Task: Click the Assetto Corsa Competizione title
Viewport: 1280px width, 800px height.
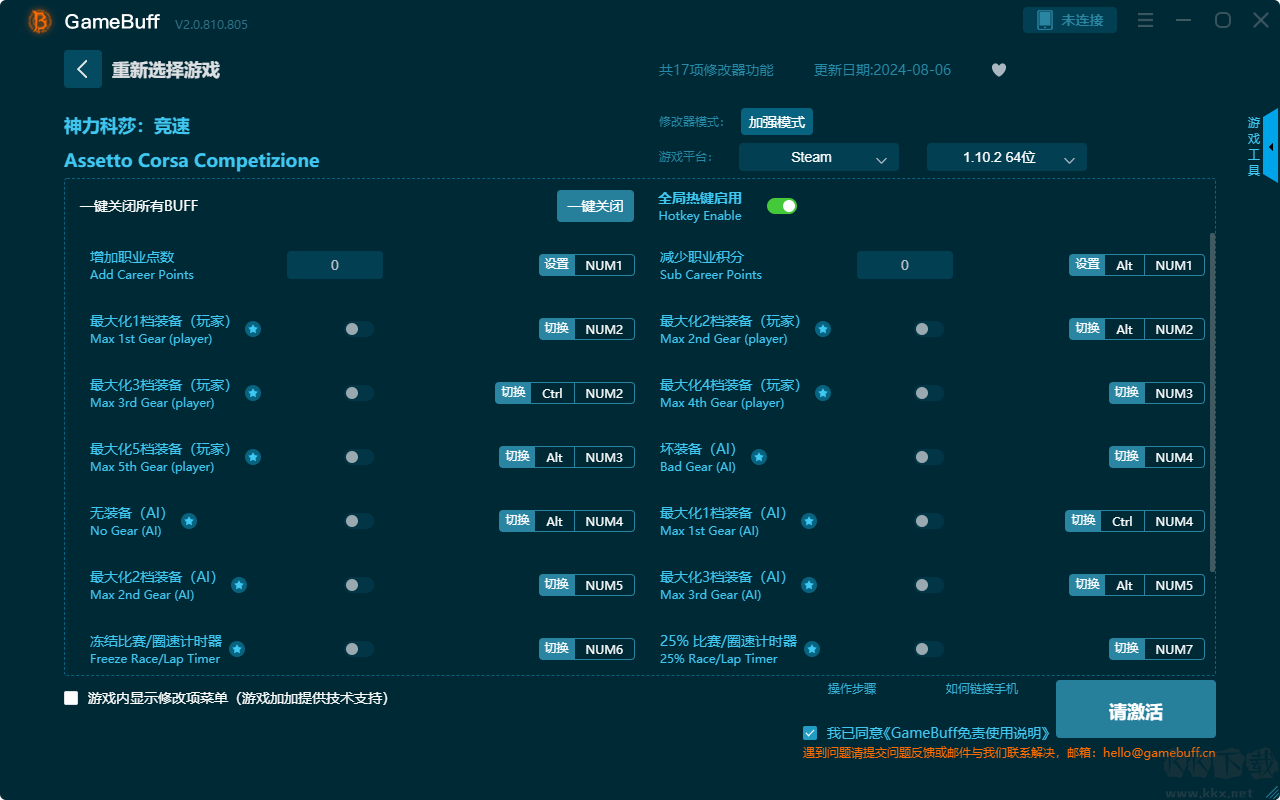Action: point(192,161)
